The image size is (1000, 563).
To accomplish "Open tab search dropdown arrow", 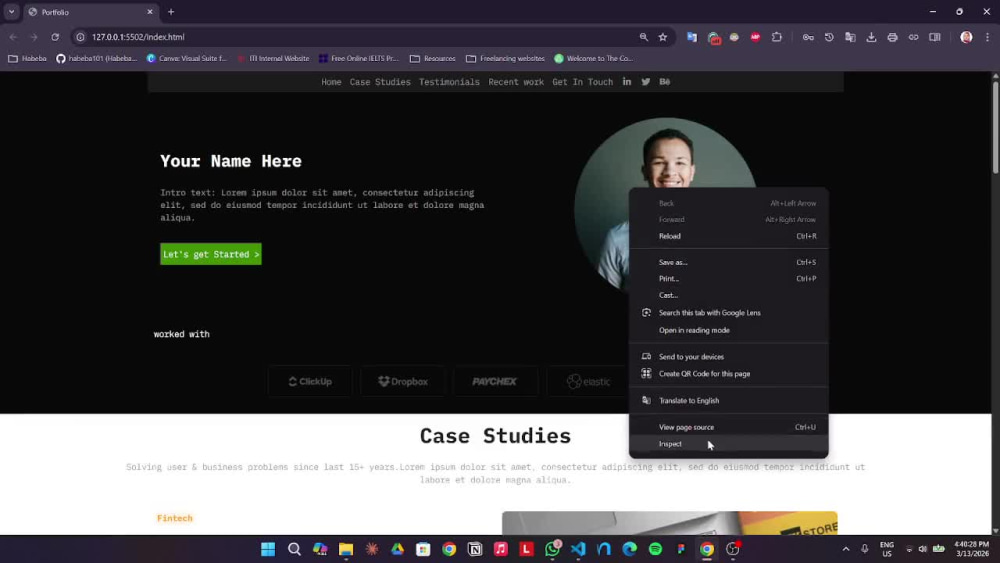I will (x=11, y=11).
